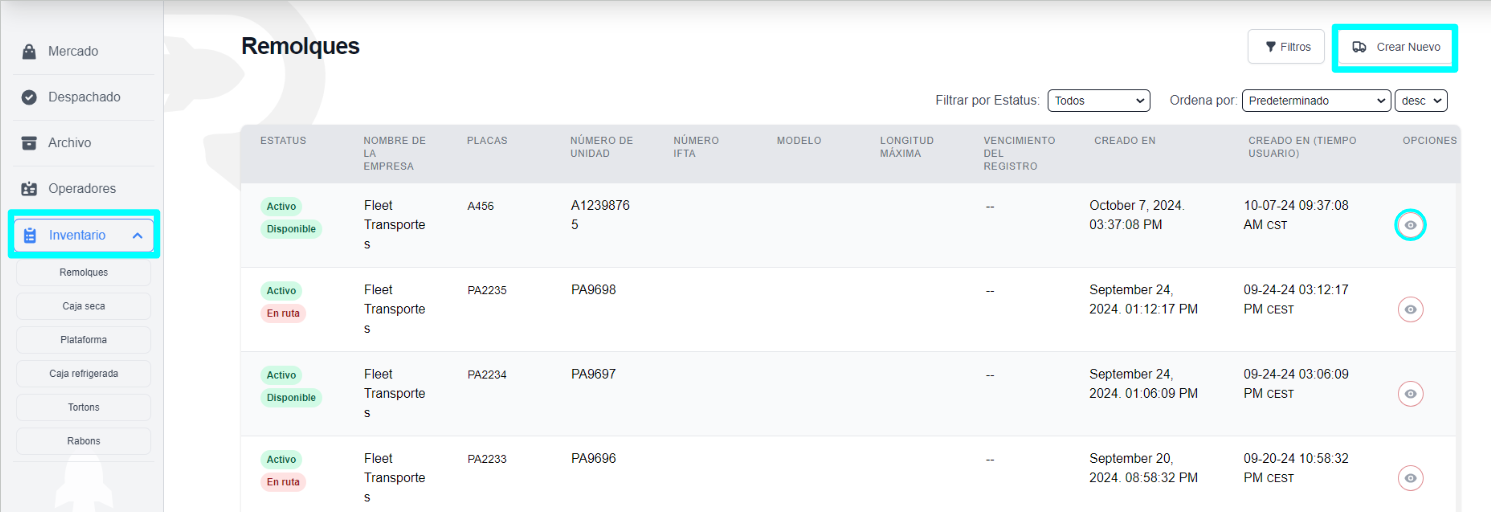Select Caja seca in the sidebar
This screenshot has height=512, width=1491.
point(83,306)
